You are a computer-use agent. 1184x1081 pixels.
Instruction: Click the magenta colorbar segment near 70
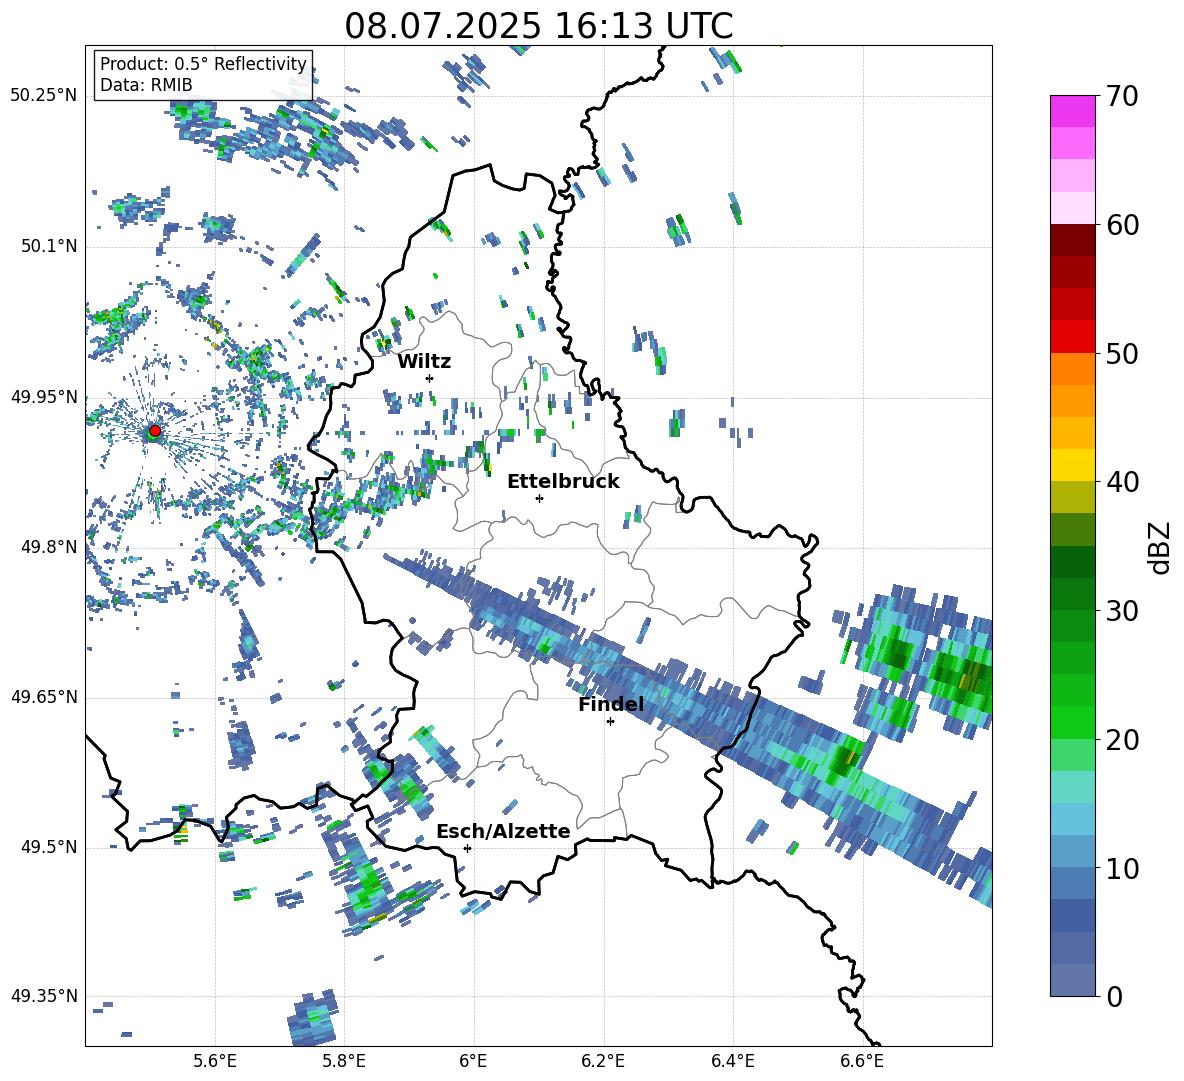click(1072, 111)
